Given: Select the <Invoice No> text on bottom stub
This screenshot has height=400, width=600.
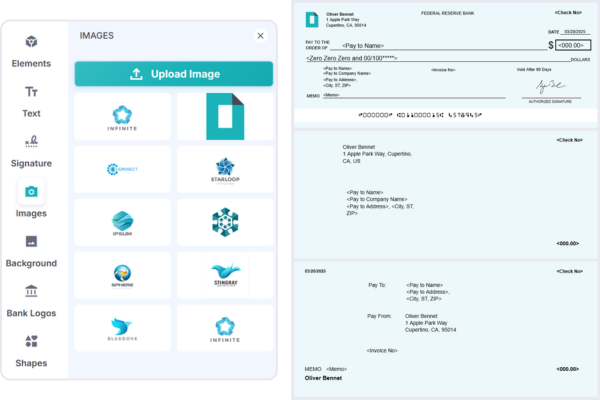Looking at the screenshot, I should 382,351.
